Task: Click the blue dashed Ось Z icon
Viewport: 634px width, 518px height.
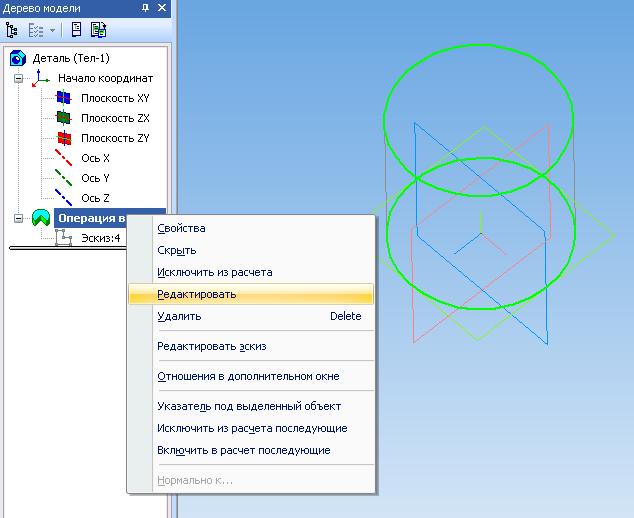Action: click(x=63, y=198)
